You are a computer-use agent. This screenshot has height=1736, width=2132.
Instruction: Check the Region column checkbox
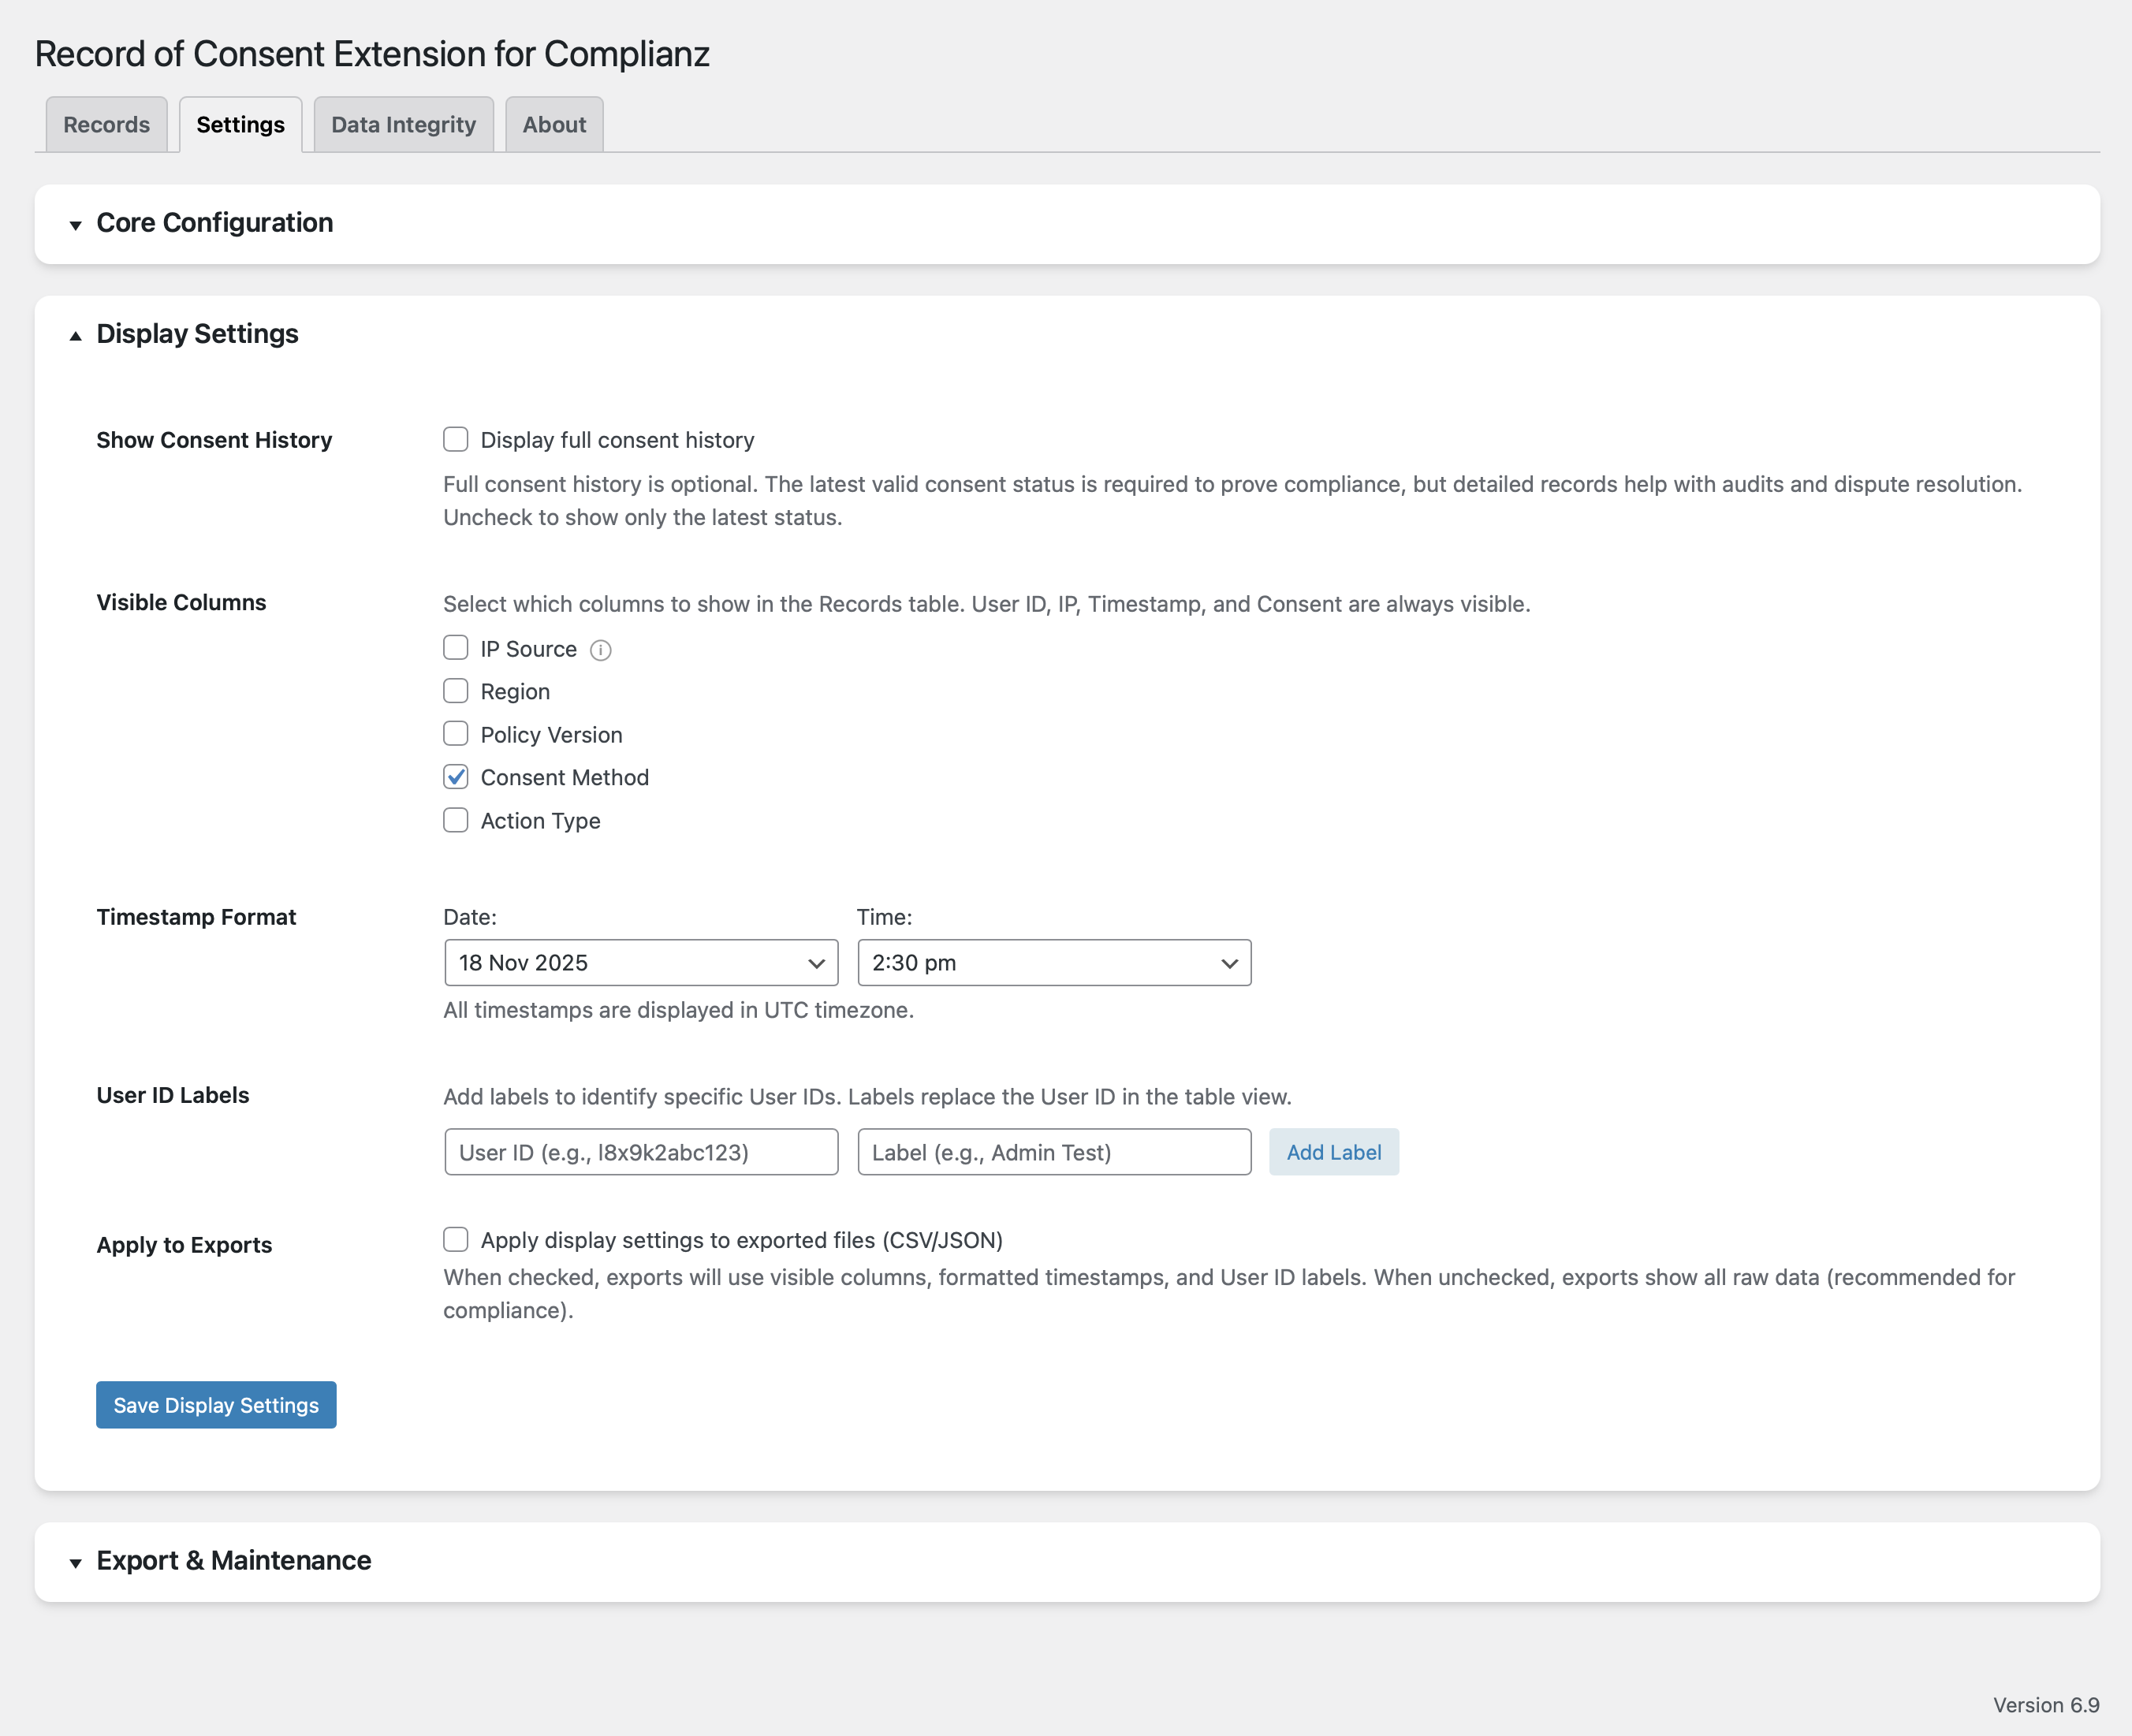[x=456, y=691]
